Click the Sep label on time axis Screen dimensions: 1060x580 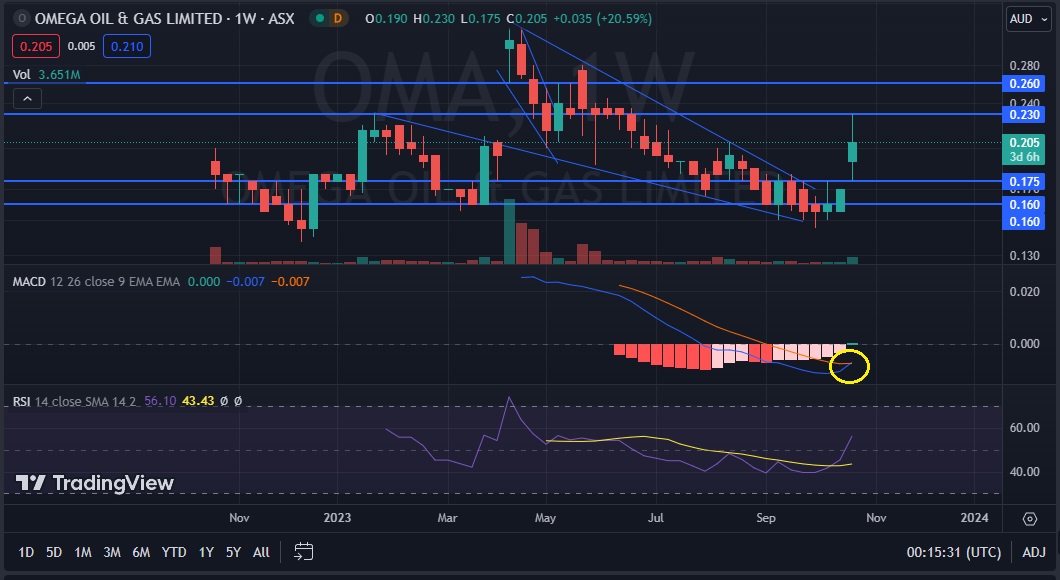point(765,518)
